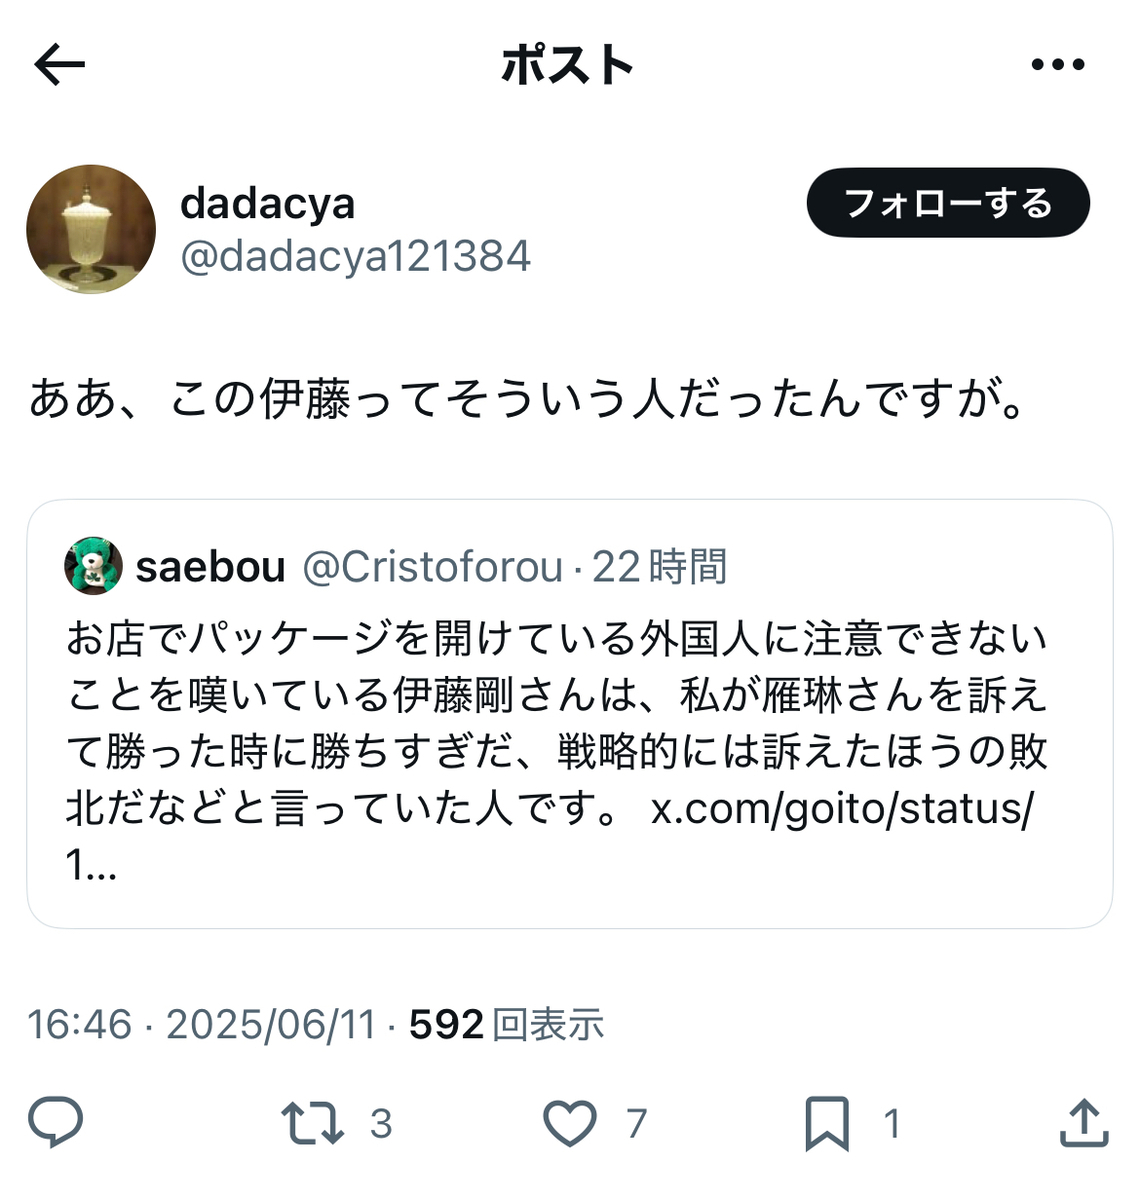The image size is (1140, 1200).
Task: Tap the repost arrows icon
Action: pyautogui.click(x=312, y=1123)
